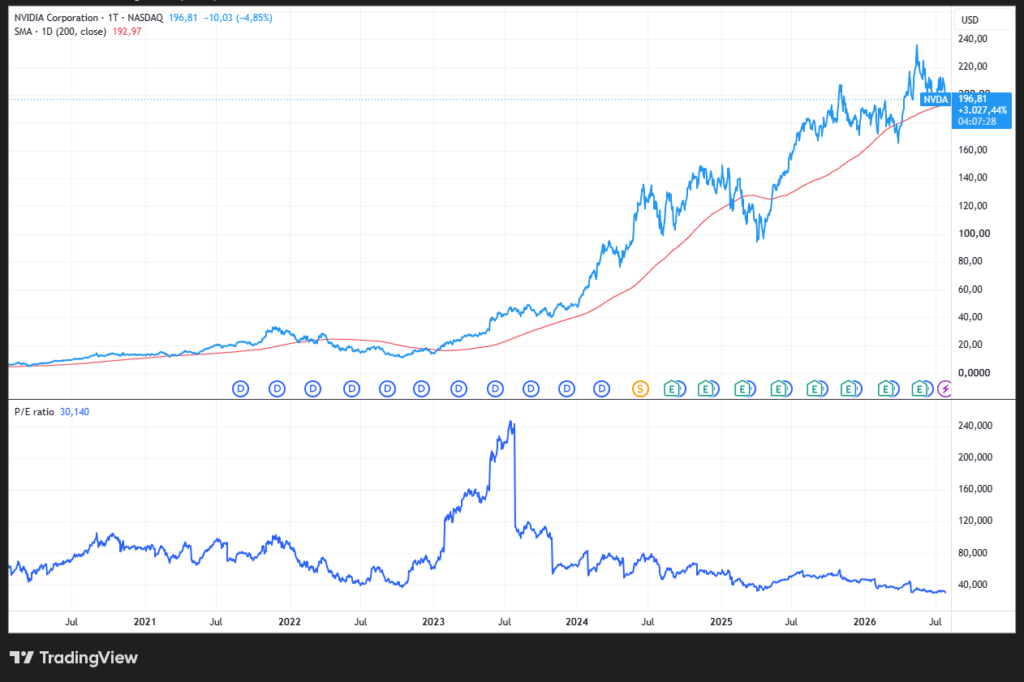Click the P/E ratio value 30,140
The width and height of the screenshot is (1024, 682).
(74, 412)
